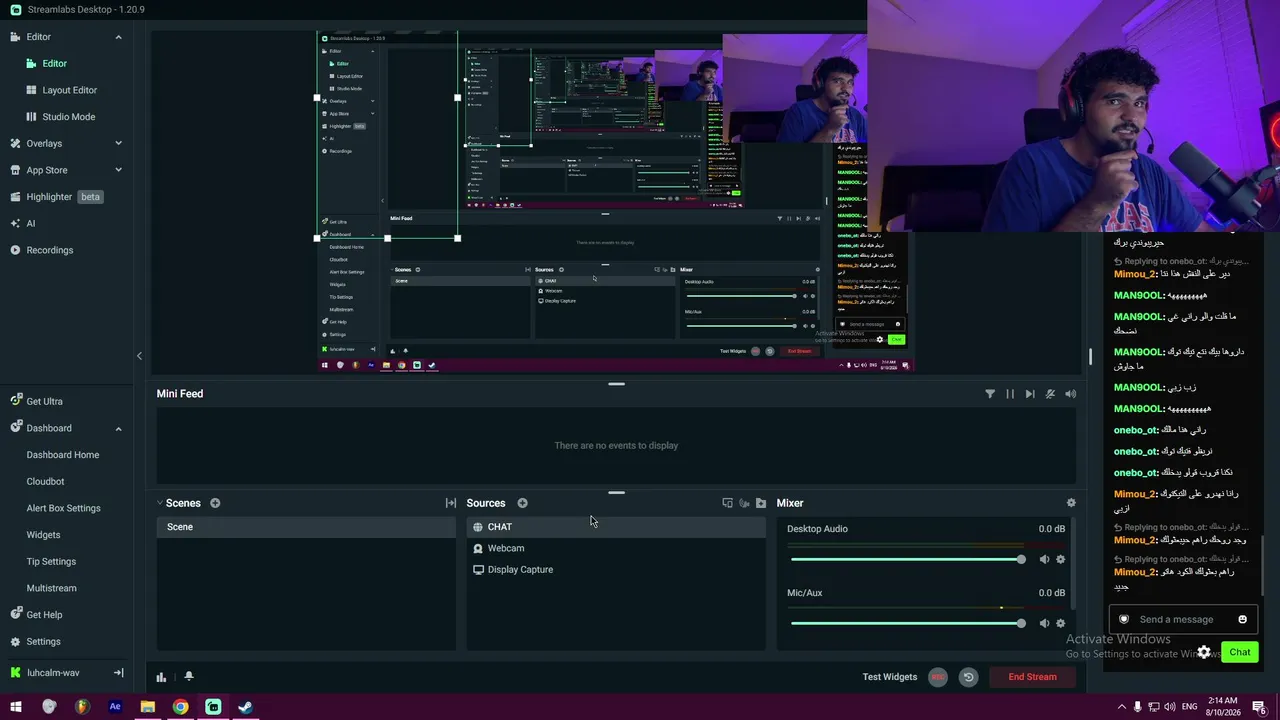Open File Explorer from the taskbar

point(147,707)
